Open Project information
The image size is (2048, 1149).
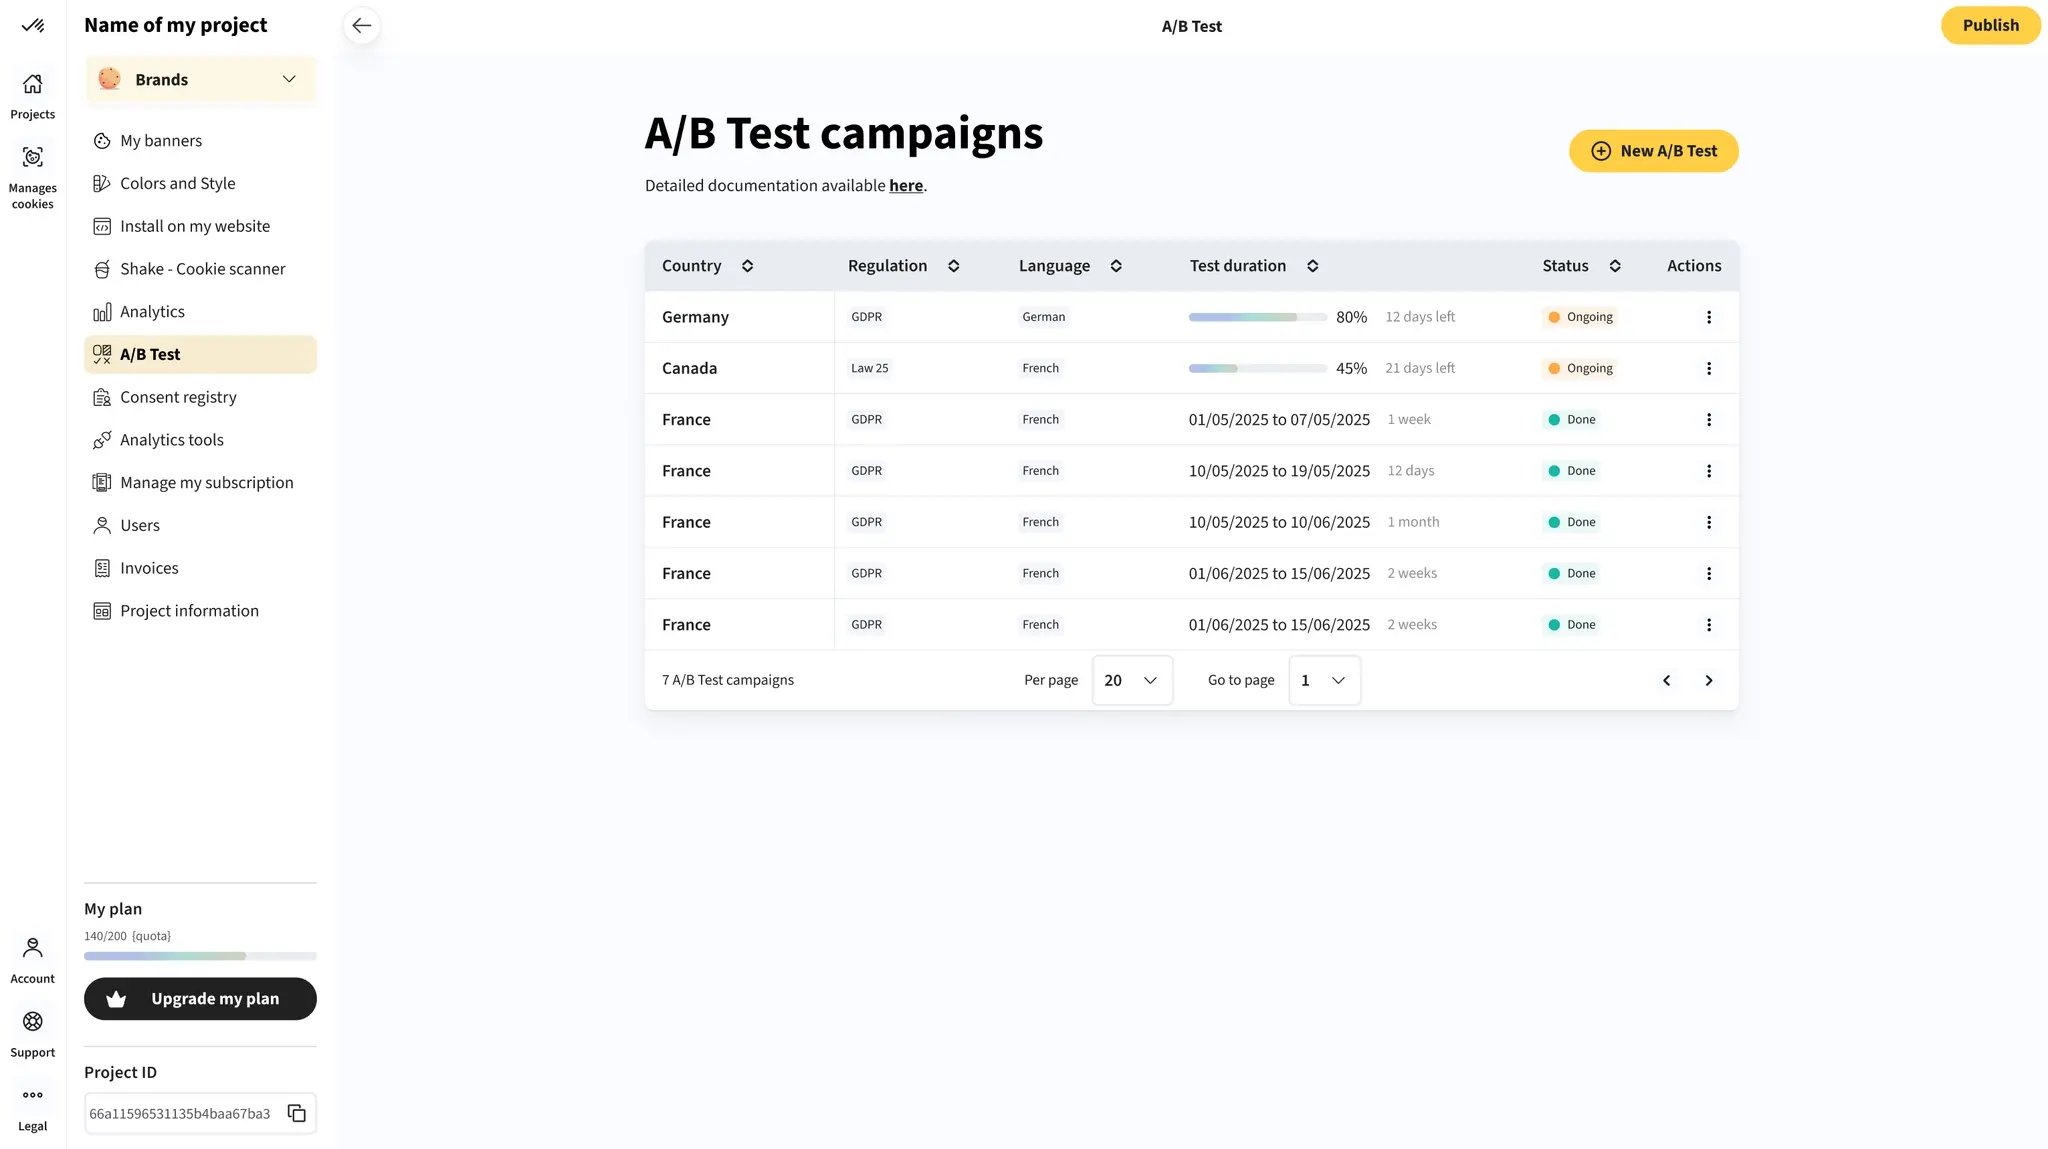[200, 611]
